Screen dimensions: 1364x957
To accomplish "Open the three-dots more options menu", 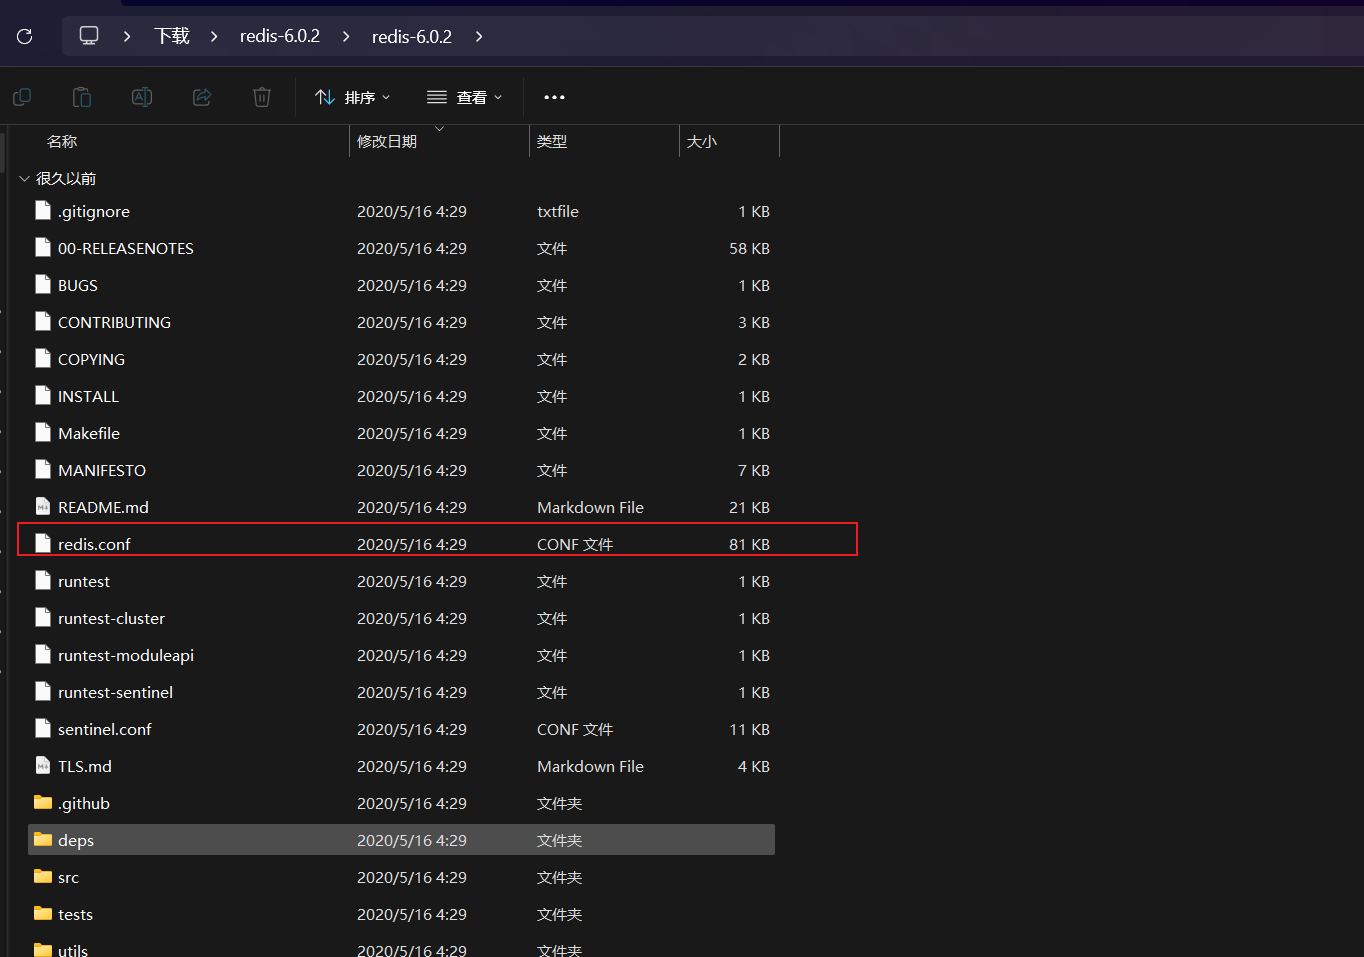I will coord(554,97).
